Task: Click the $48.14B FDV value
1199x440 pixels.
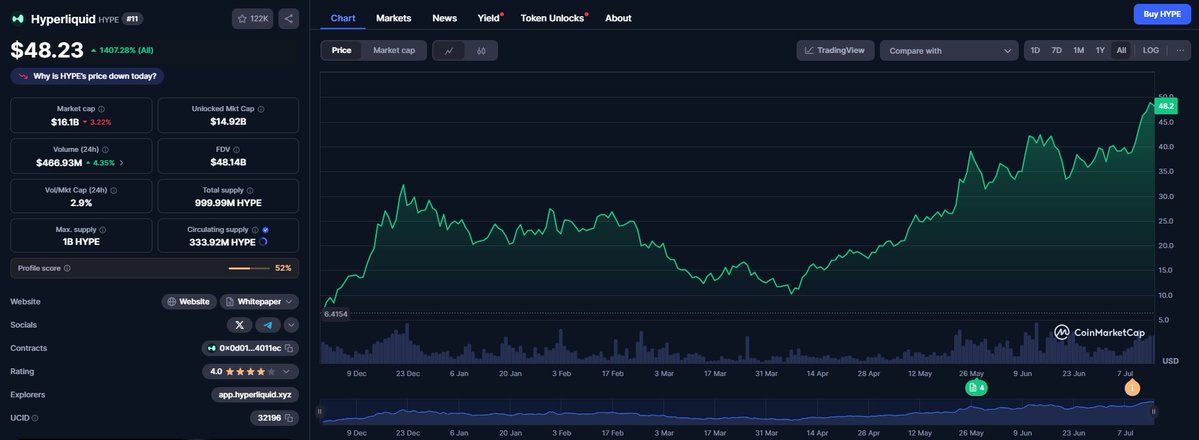Action: pos(228,162)
